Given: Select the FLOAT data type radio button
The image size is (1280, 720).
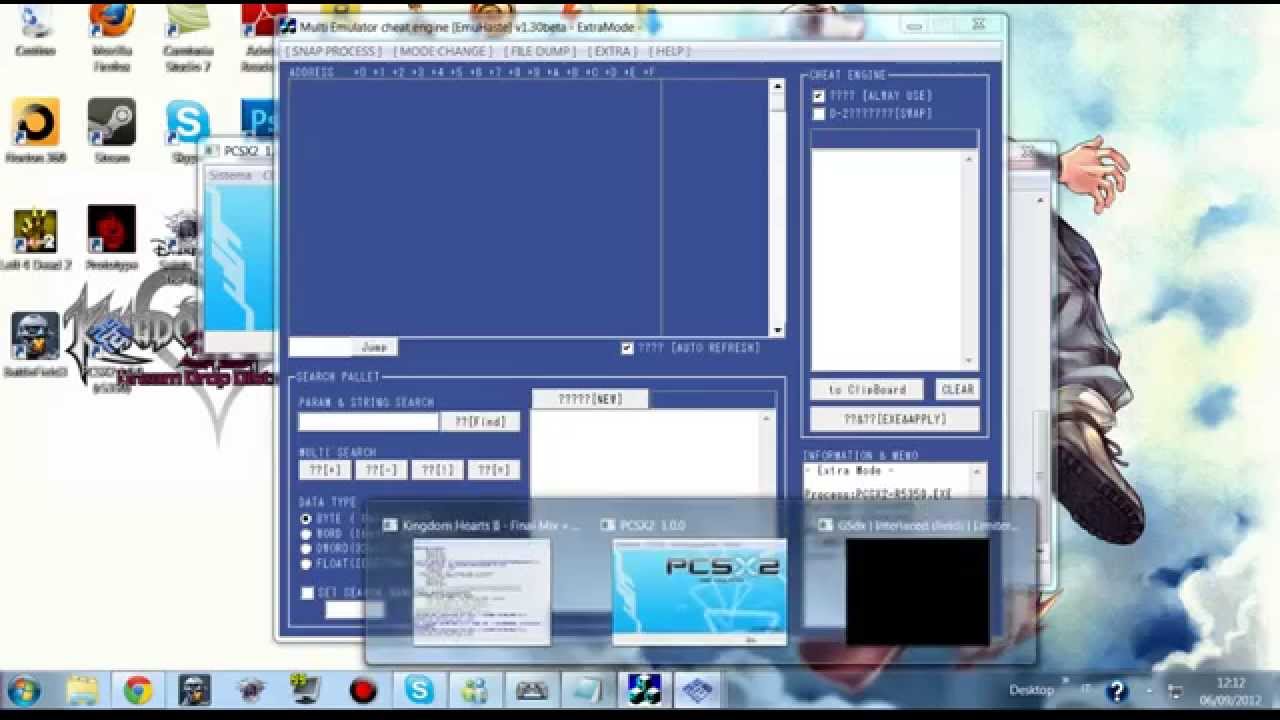Looking at the screenshot, I should 306,564.
